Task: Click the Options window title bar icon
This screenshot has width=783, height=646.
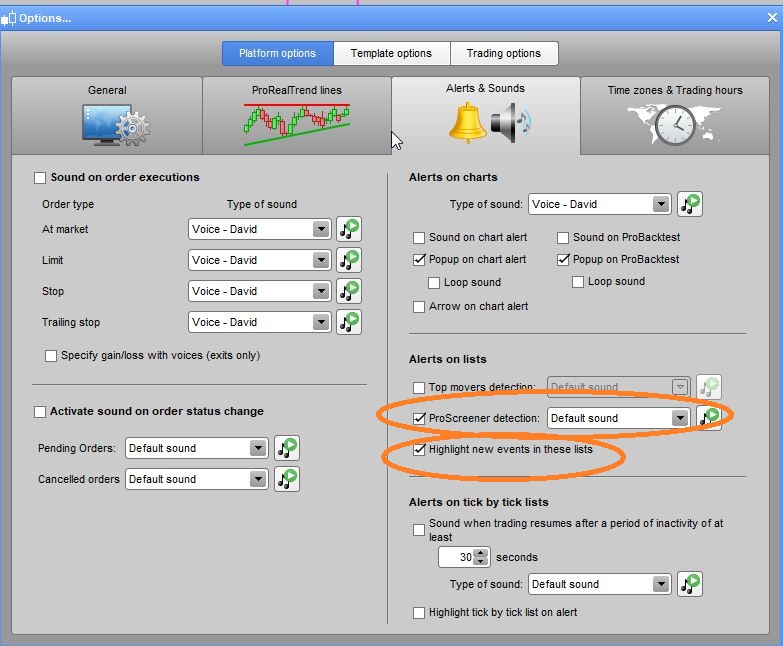Action: point(8,18)
